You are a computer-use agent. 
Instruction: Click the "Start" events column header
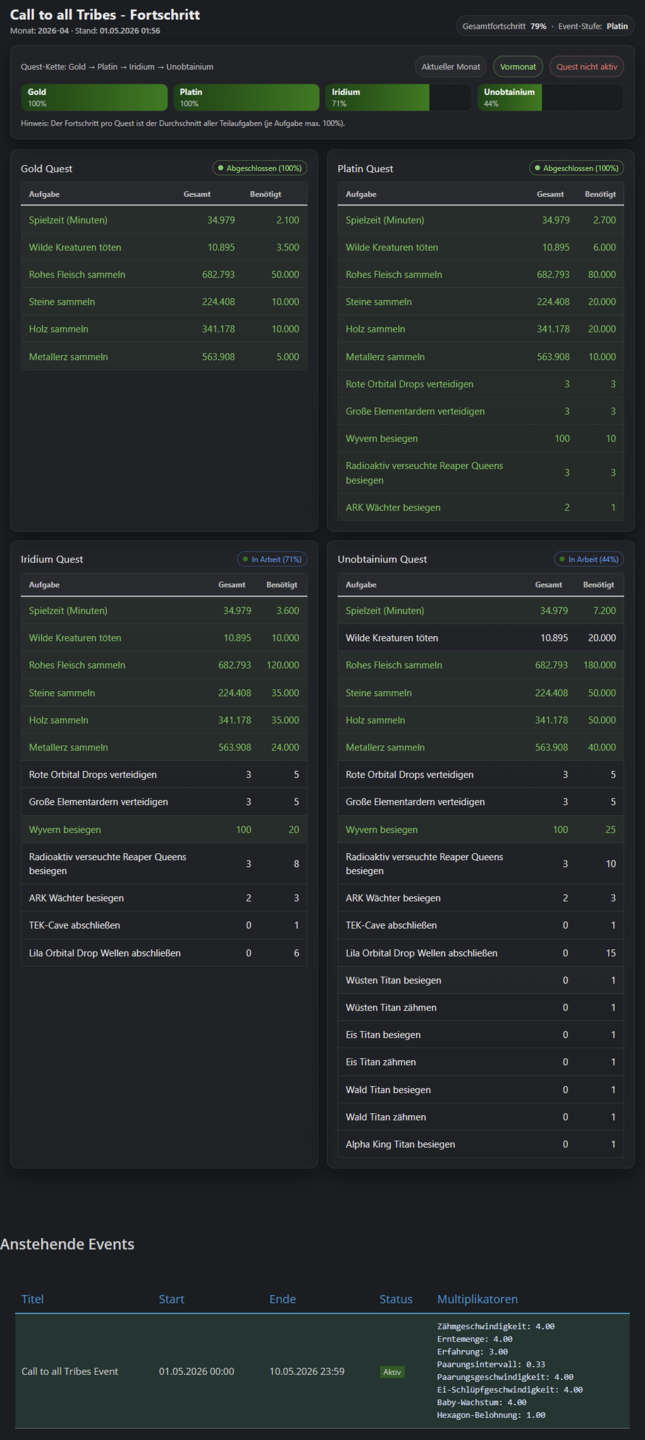coord(172,1299)
